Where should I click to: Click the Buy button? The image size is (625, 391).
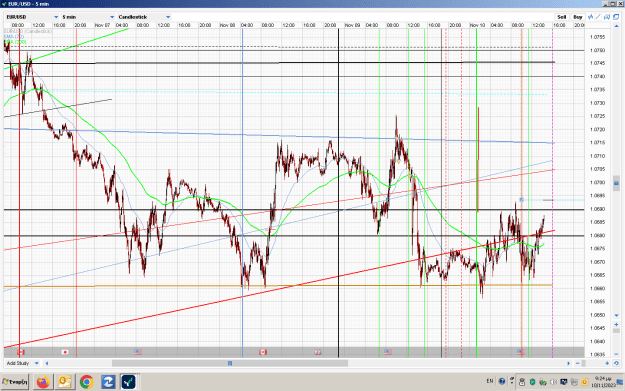pos(578,17)
